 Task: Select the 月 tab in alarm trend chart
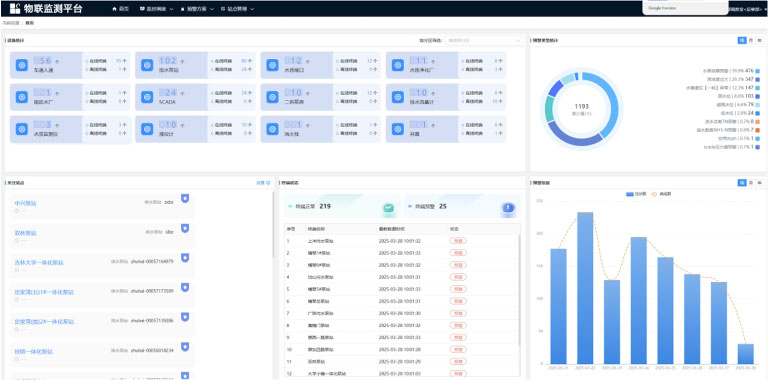pos(751,183)
